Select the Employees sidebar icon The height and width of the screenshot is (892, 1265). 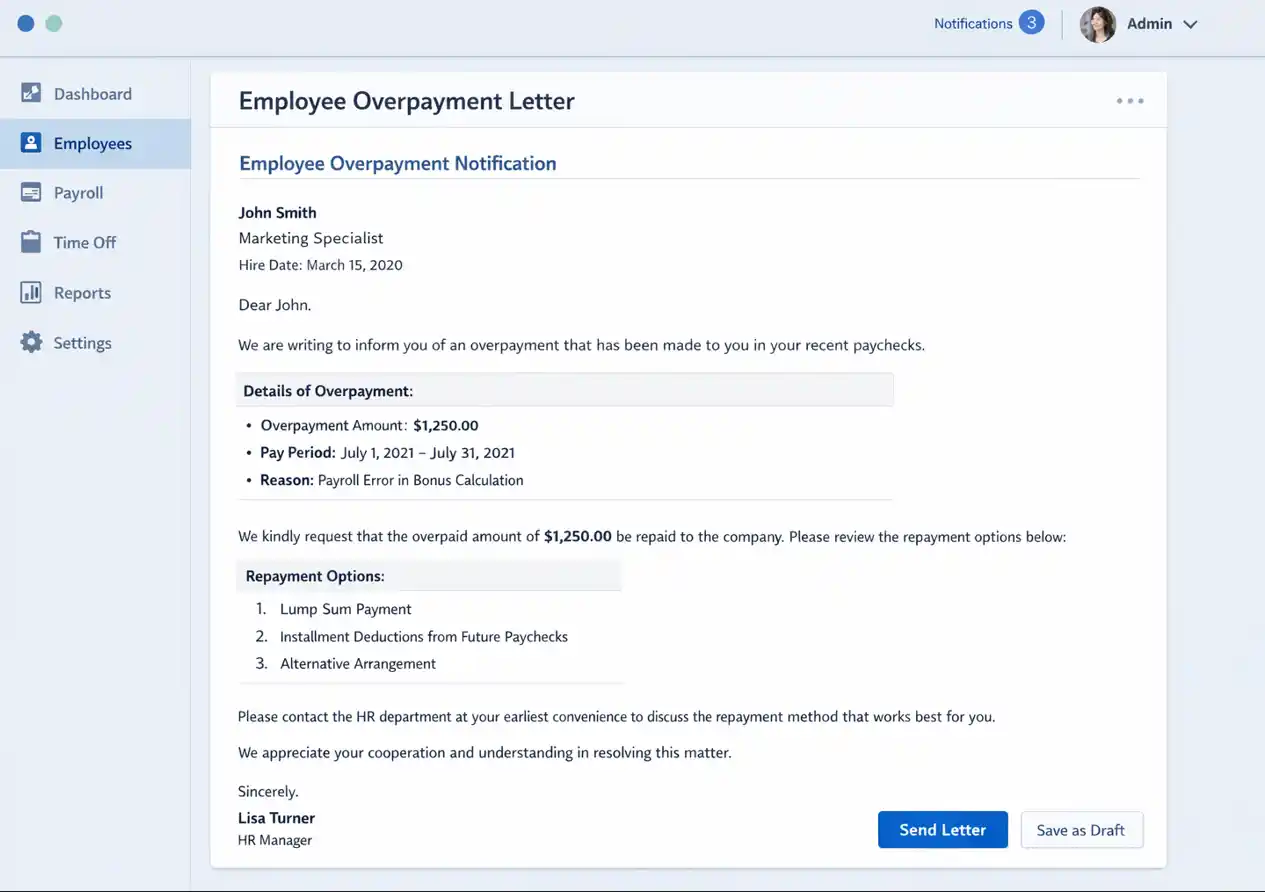point(31,142)
